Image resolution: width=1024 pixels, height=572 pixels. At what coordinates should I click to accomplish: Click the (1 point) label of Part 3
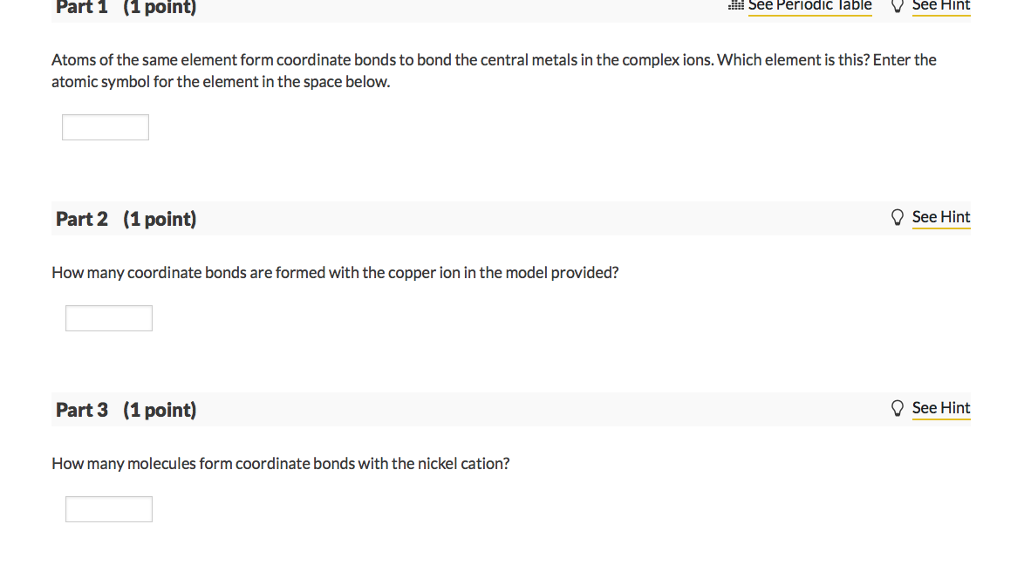tap(160, 410)
